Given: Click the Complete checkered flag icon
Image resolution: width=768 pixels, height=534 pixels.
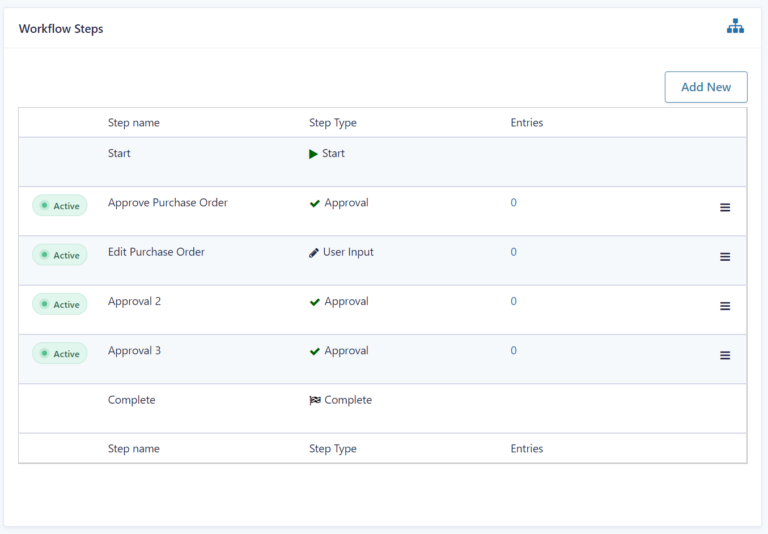Looking at the screenshot, I should (315, 400).
